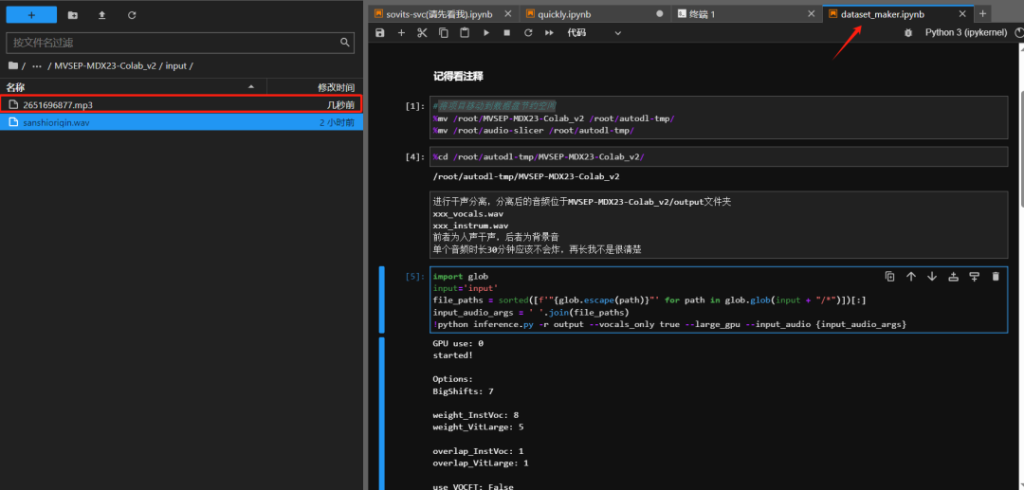Save the notebook with the save icon

pos(380,33)
